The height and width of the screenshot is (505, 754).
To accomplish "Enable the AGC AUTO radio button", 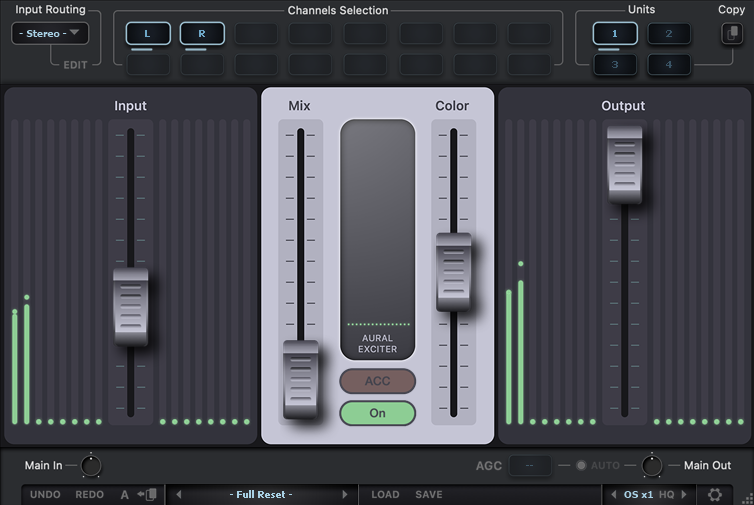I will [581, 466].
